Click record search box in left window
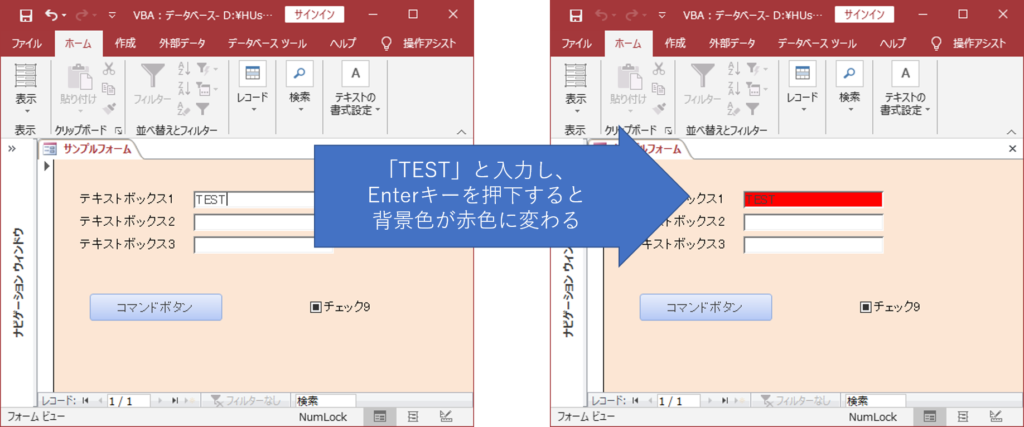The width and height of the screenshot is (1024, 427). 325,401
